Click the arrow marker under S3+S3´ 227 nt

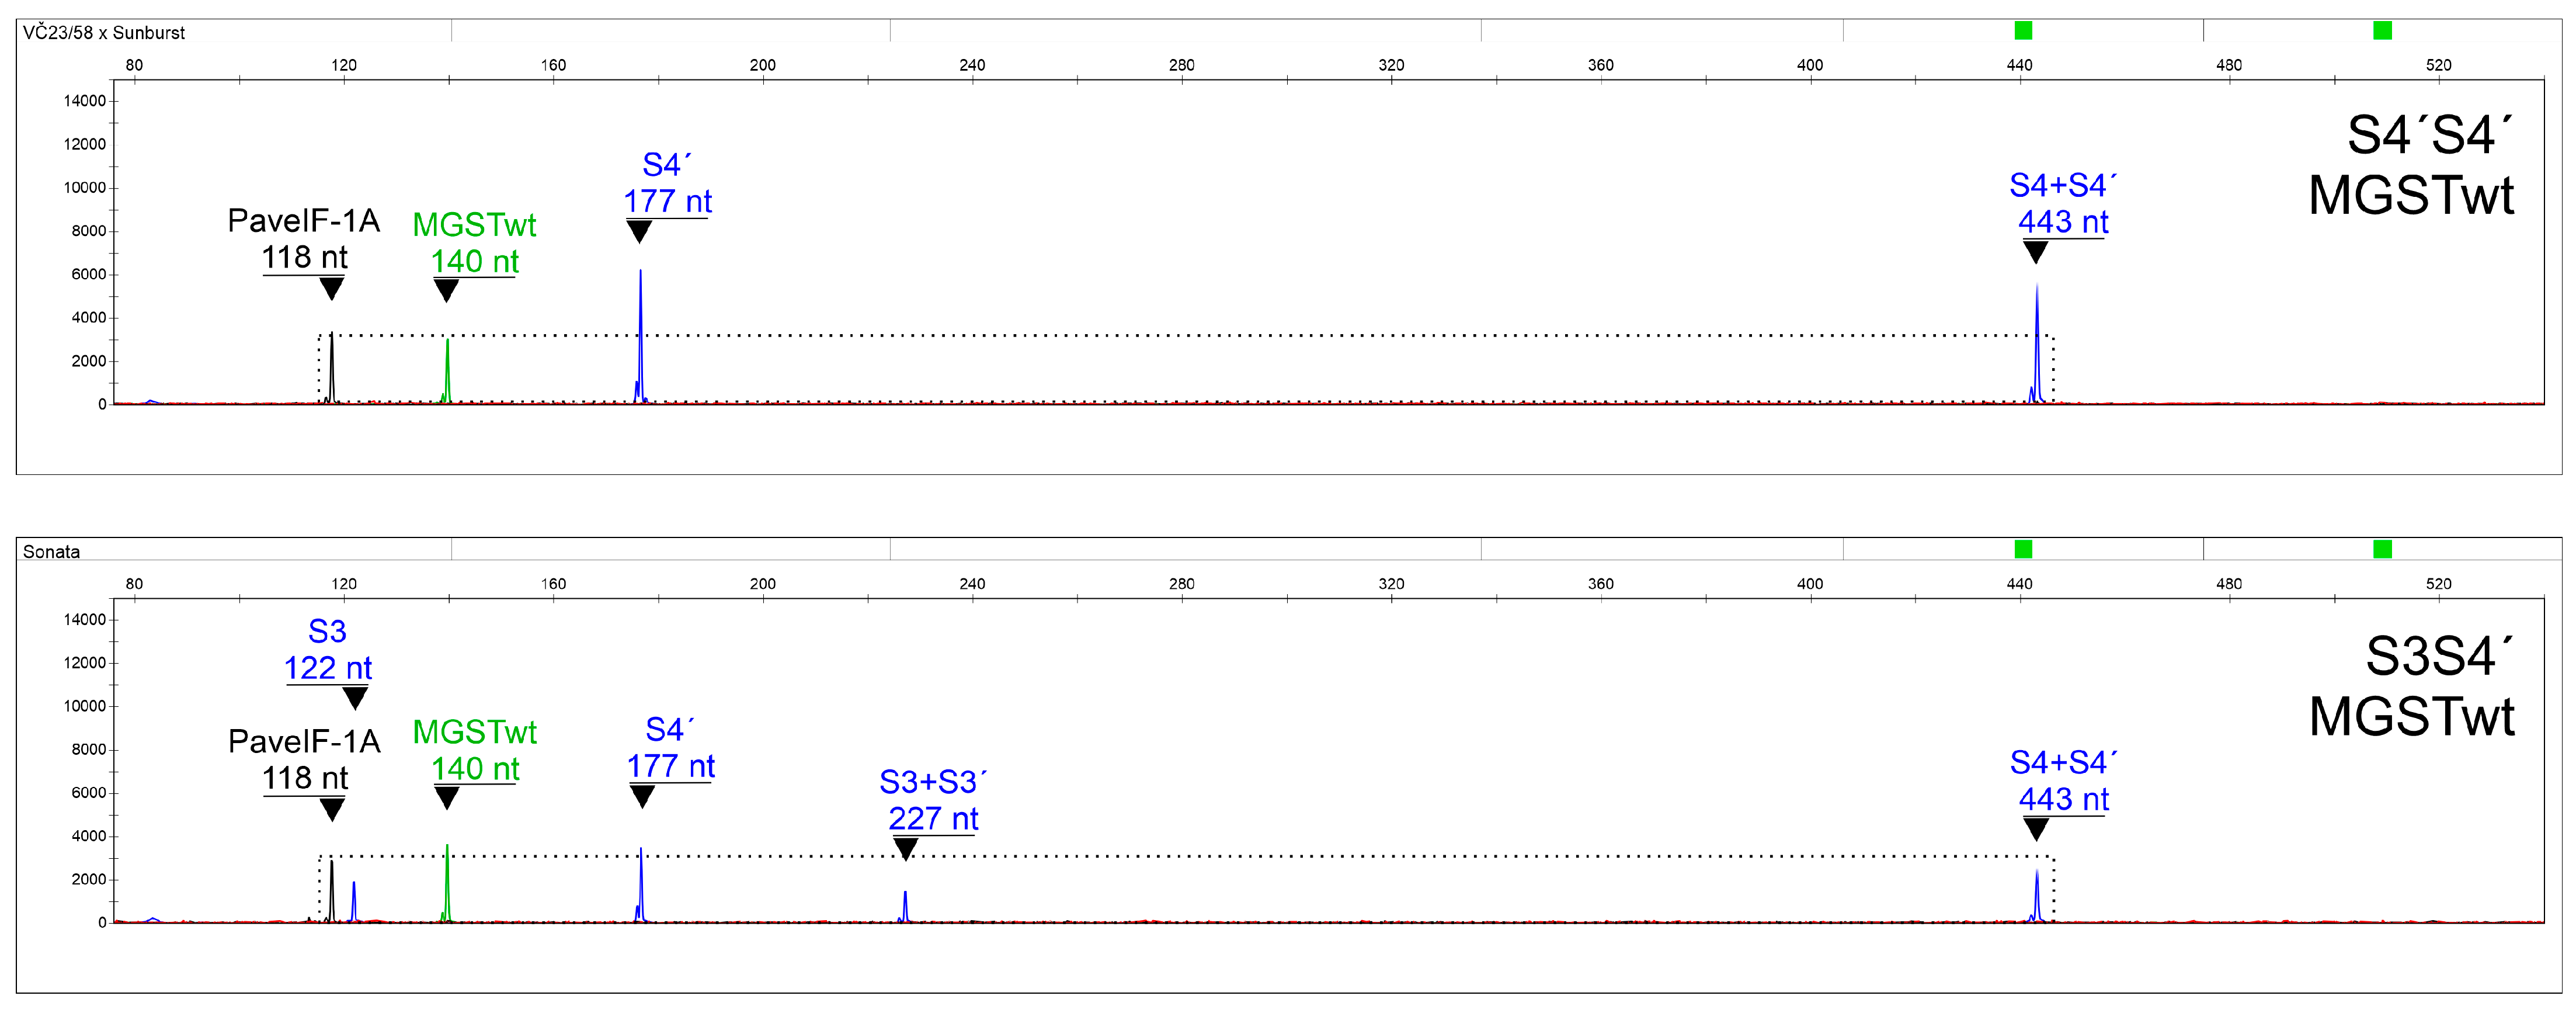click(905, 848)
